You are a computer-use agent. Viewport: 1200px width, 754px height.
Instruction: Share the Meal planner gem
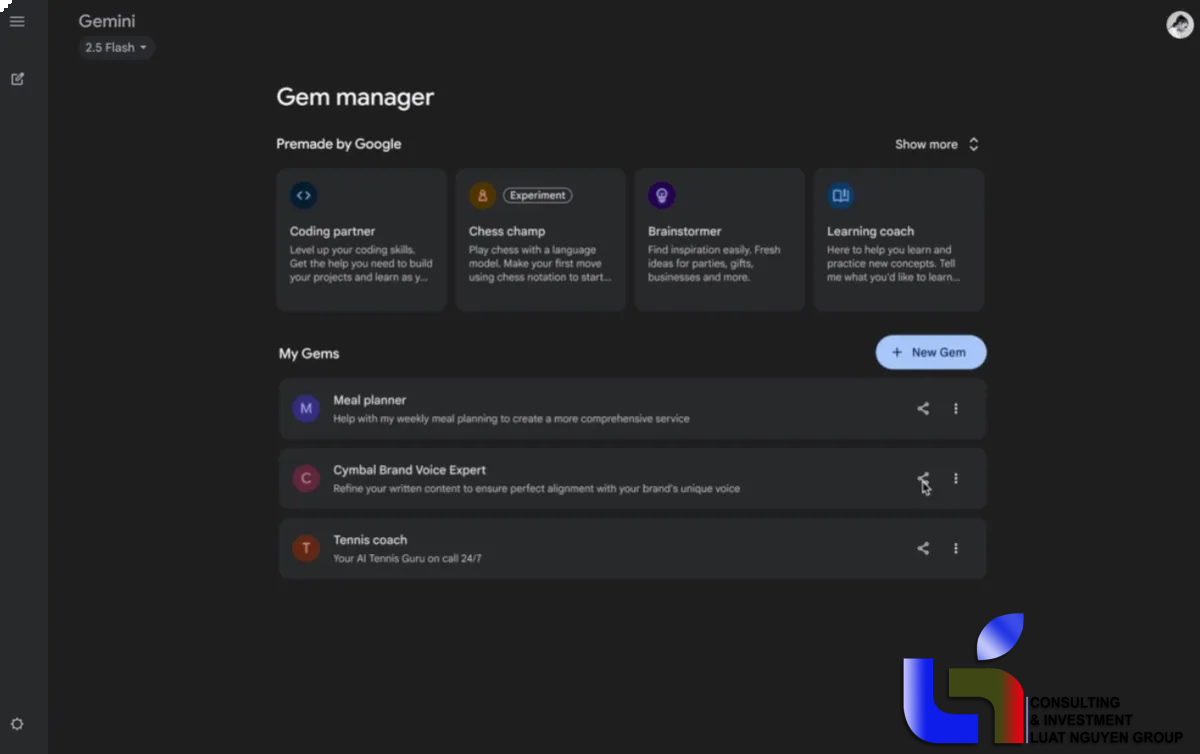tap(923, 408)
